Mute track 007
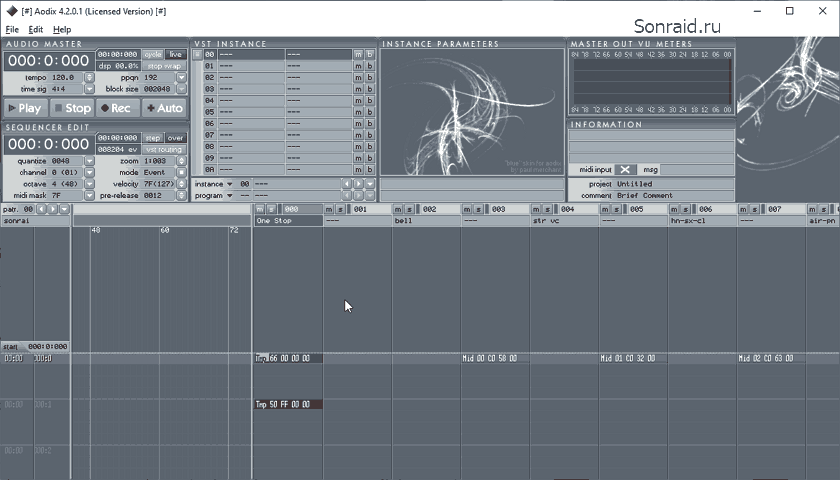The height and width of the screenshot is (480, 840). coord(744,209)
